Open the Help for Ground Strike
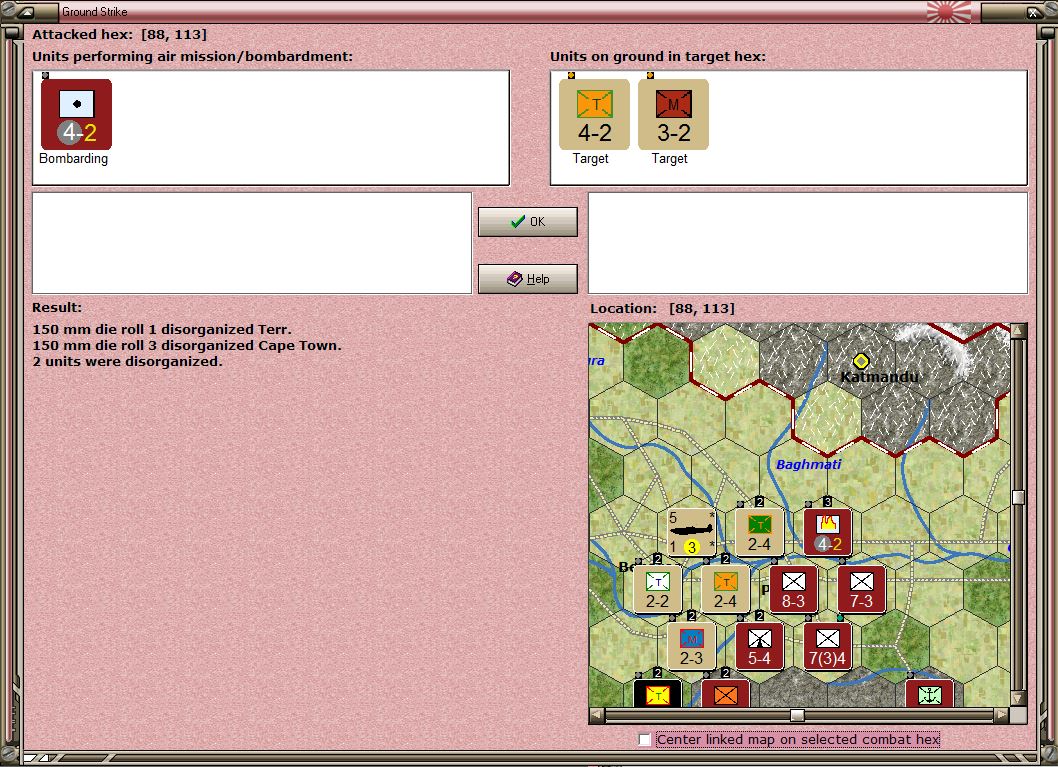 point(528,279)
